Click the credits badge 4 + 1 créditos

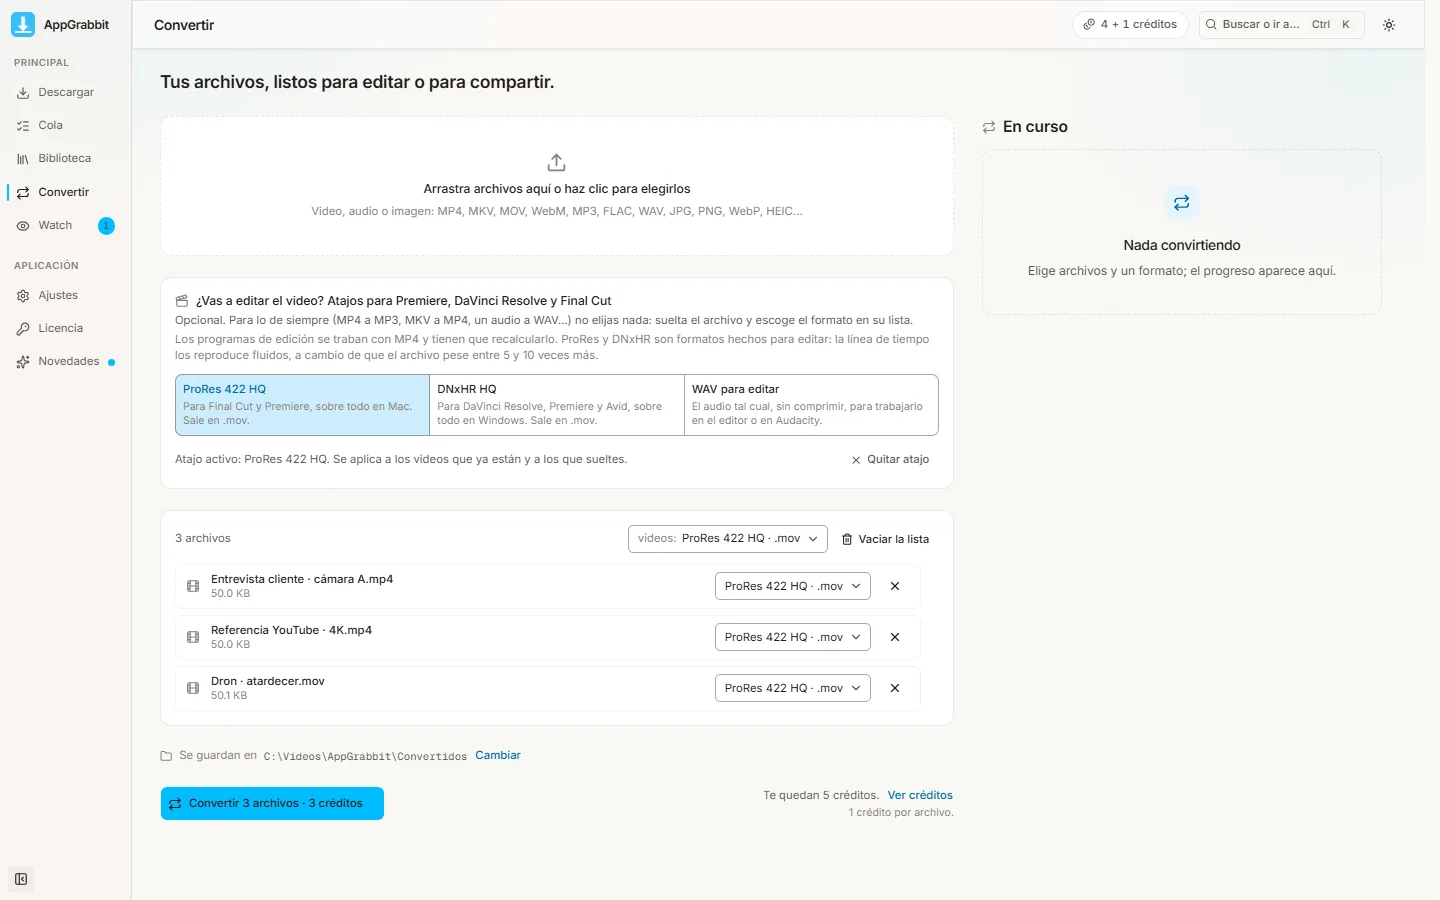coord(1130,24)
